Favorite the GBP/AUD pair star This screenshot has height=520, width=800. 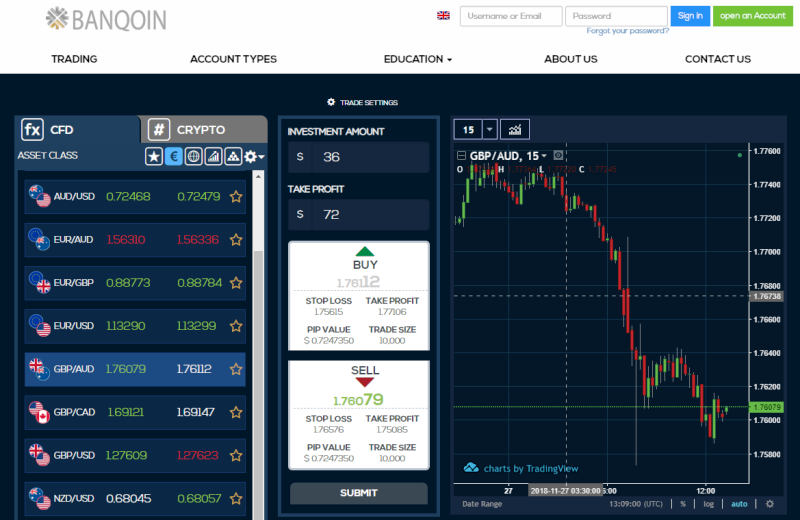click(236, 369)
